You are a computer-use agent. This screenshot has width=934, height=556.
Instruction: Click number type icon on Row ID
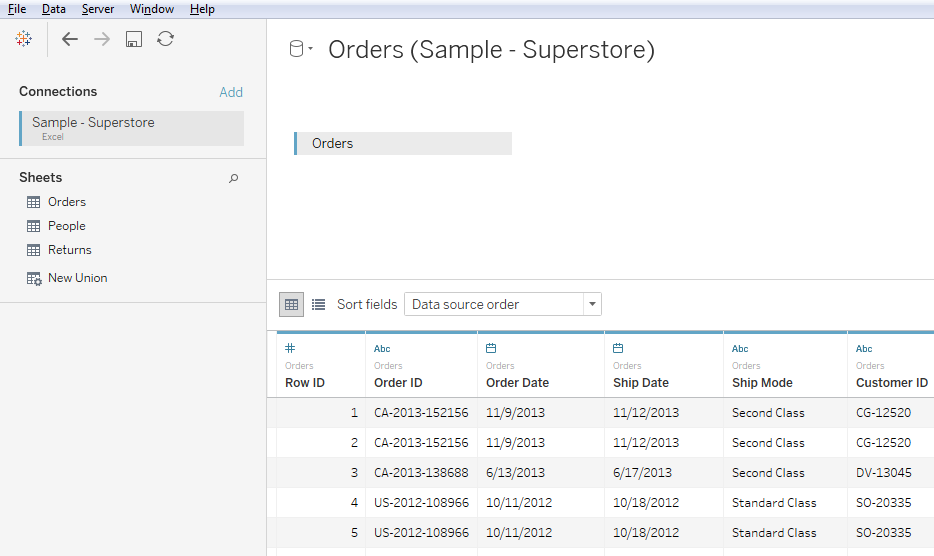(x=290, y=348)
